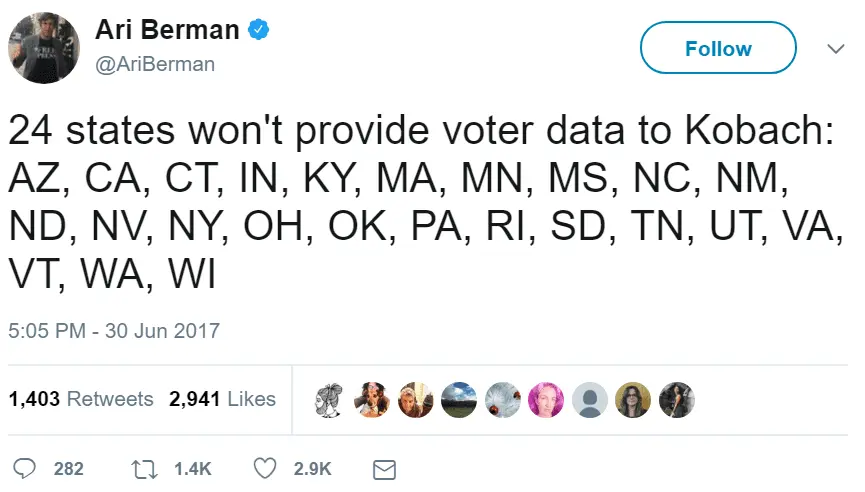Viewport: 865px width, 492px height.
Task: Like the tweet with the heart icon
Action: 264,468
